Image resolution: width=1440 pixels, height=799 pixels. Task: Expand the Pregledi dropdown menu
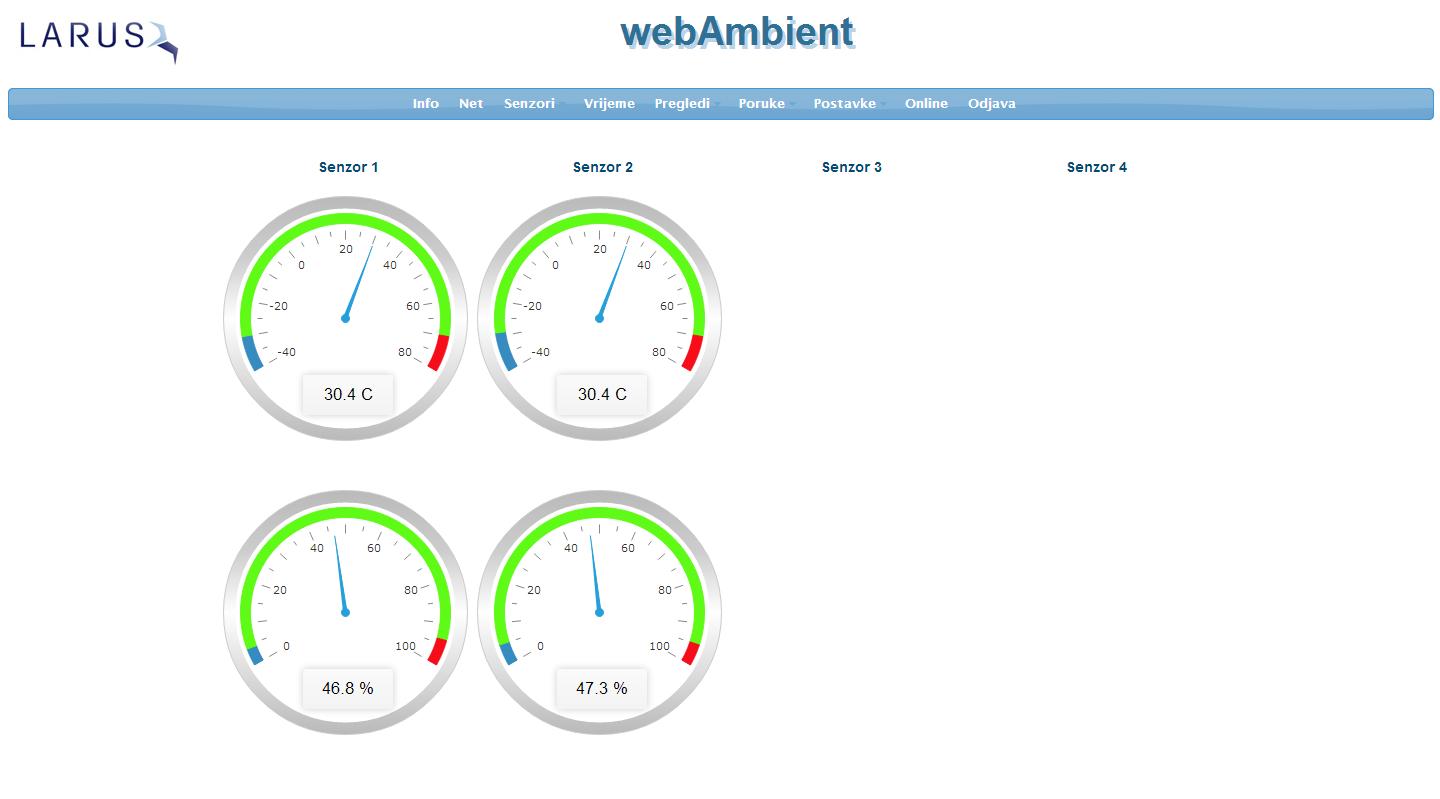coord(683,104)
